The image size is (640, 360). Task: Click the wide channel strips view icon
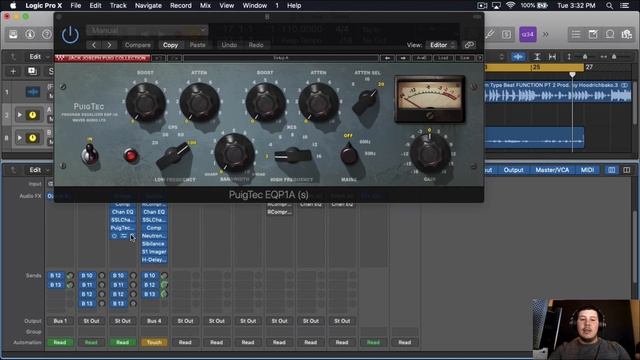pos(627,170)
